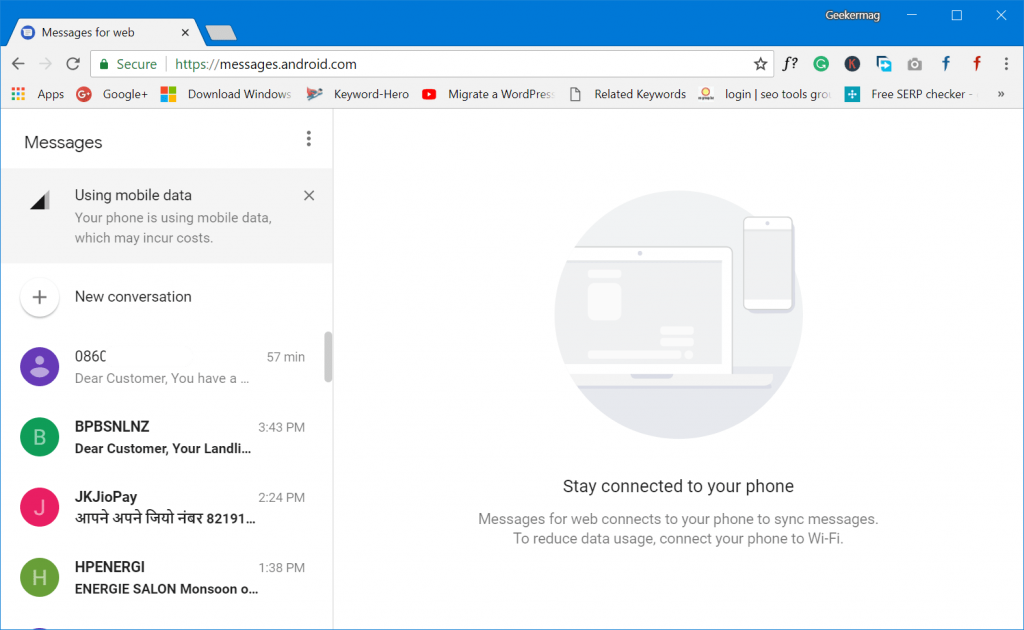This screenshot has width=1024, height=630.
Task: Click the blue f extension icon
Action: tap(946, 63)
